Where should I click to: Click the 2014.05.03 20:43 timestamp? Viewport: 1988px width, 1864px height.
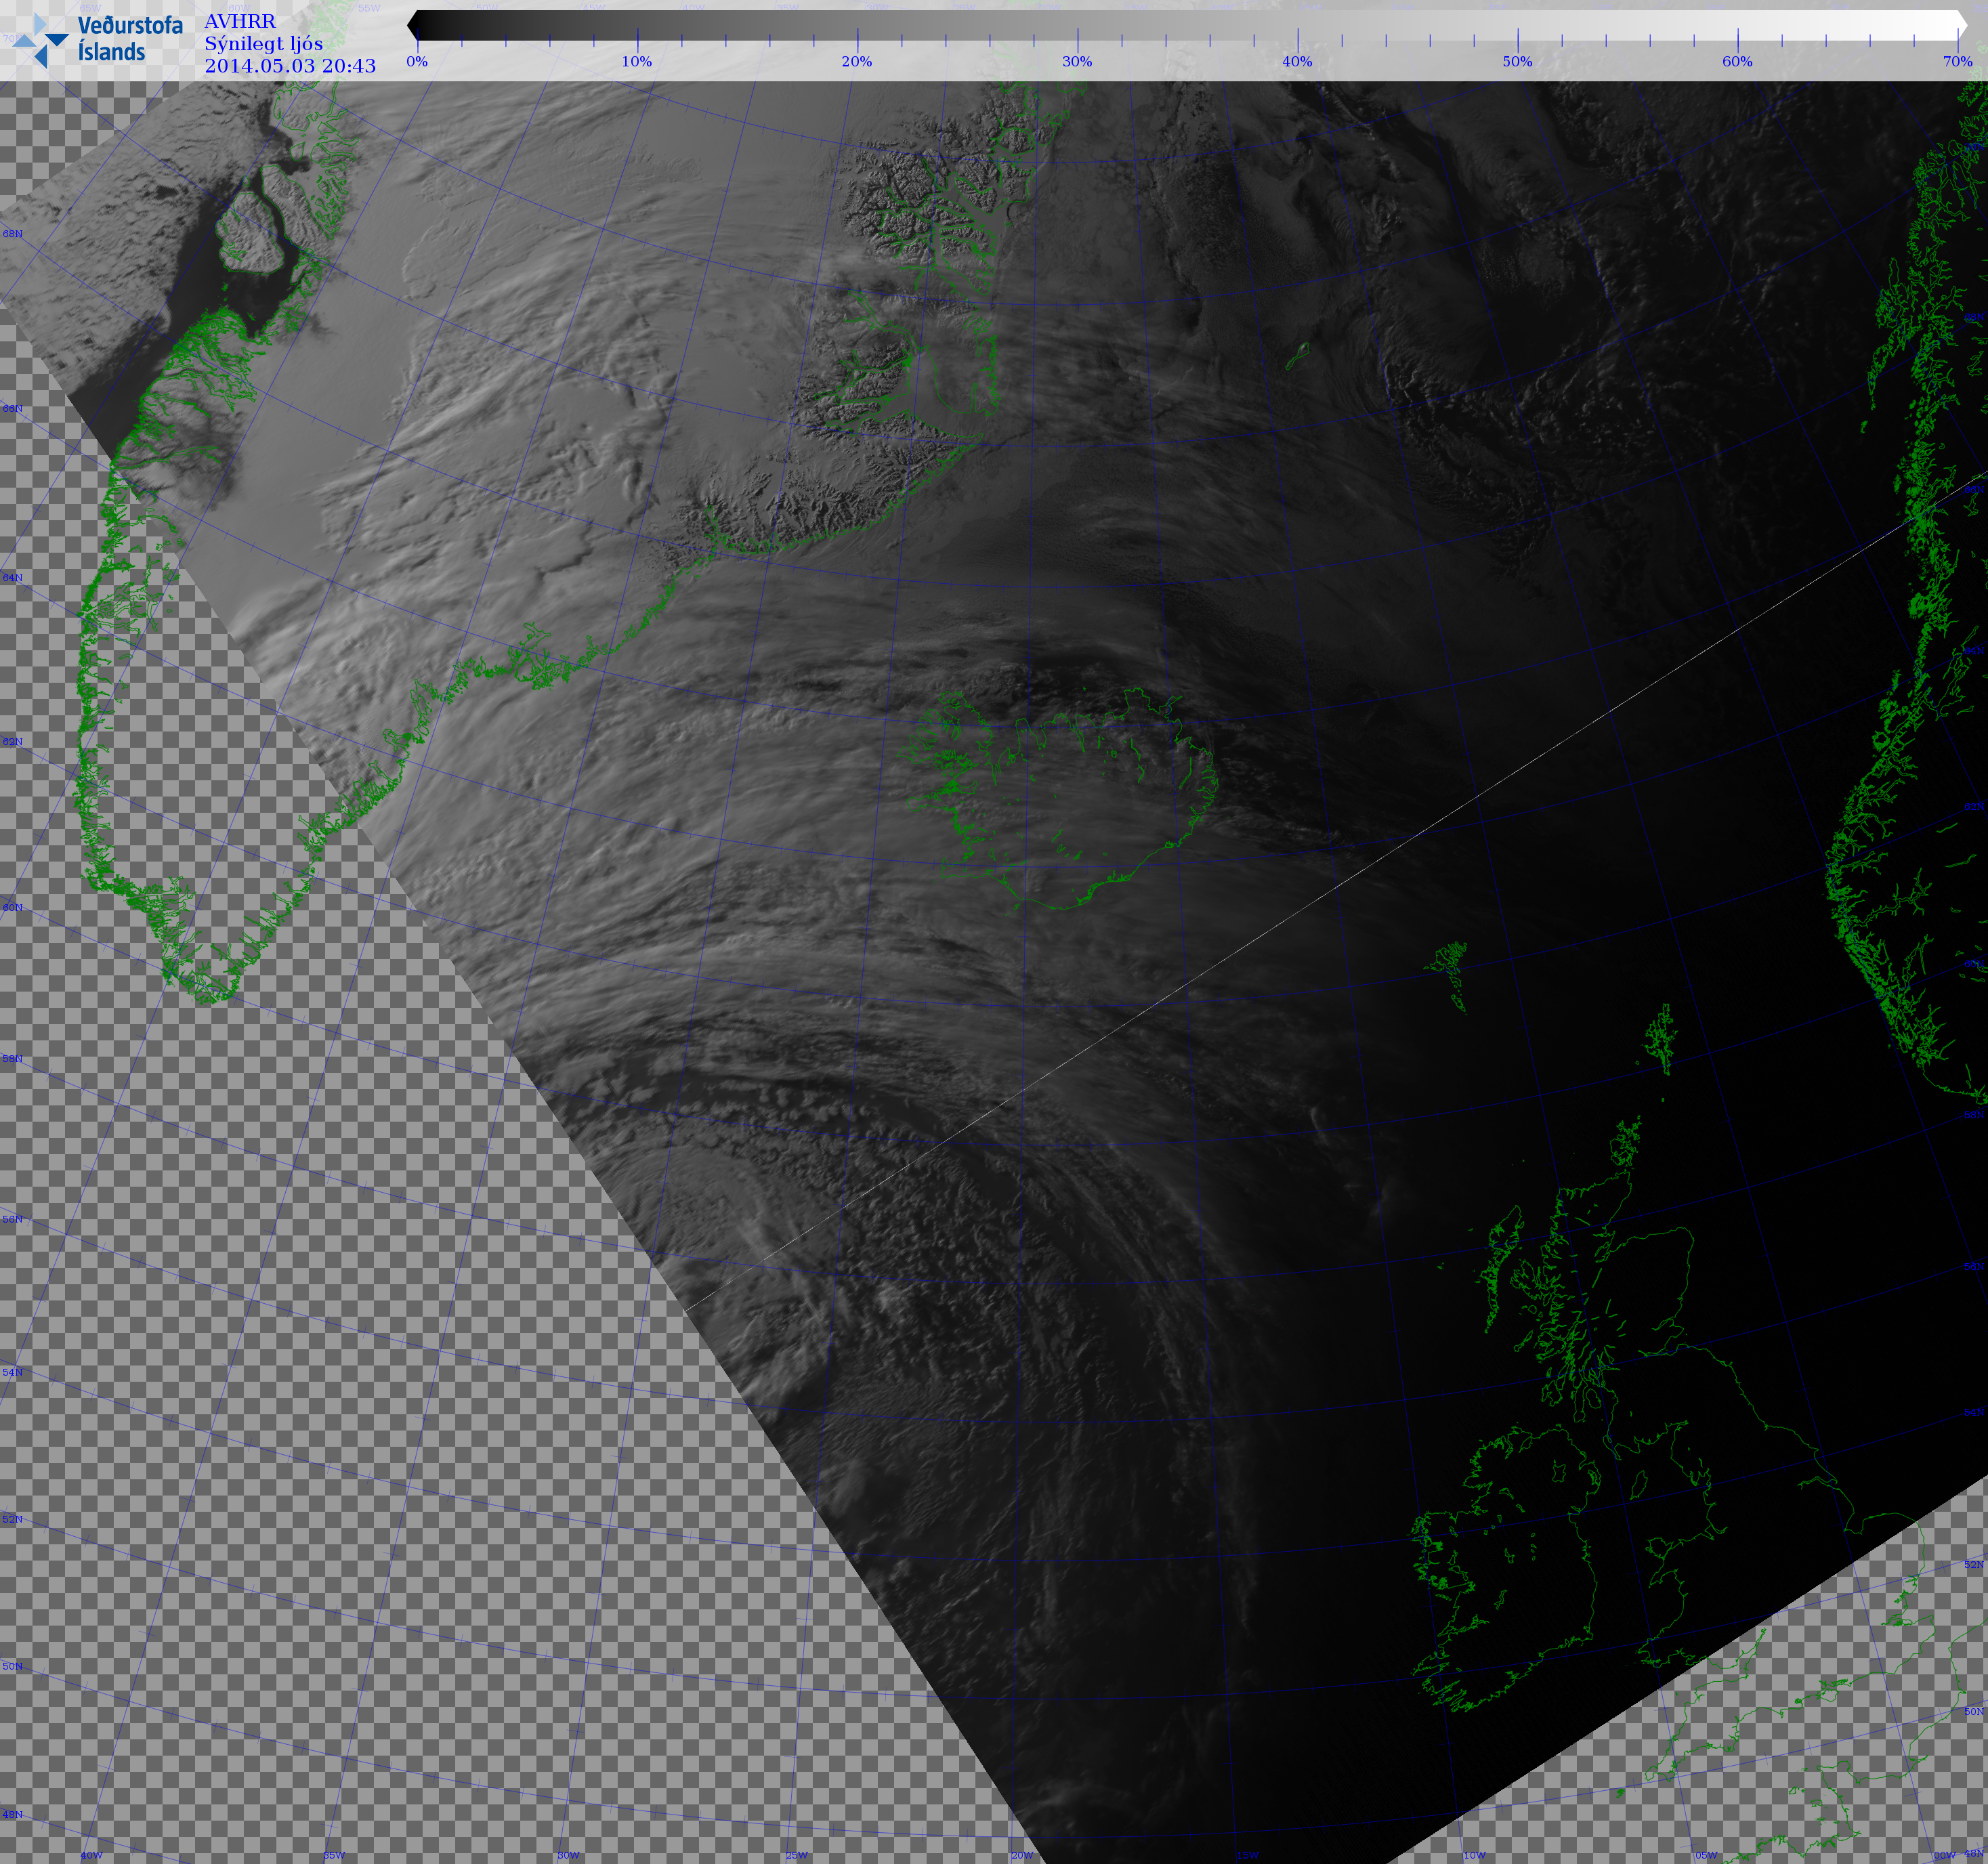pos(290,66)
